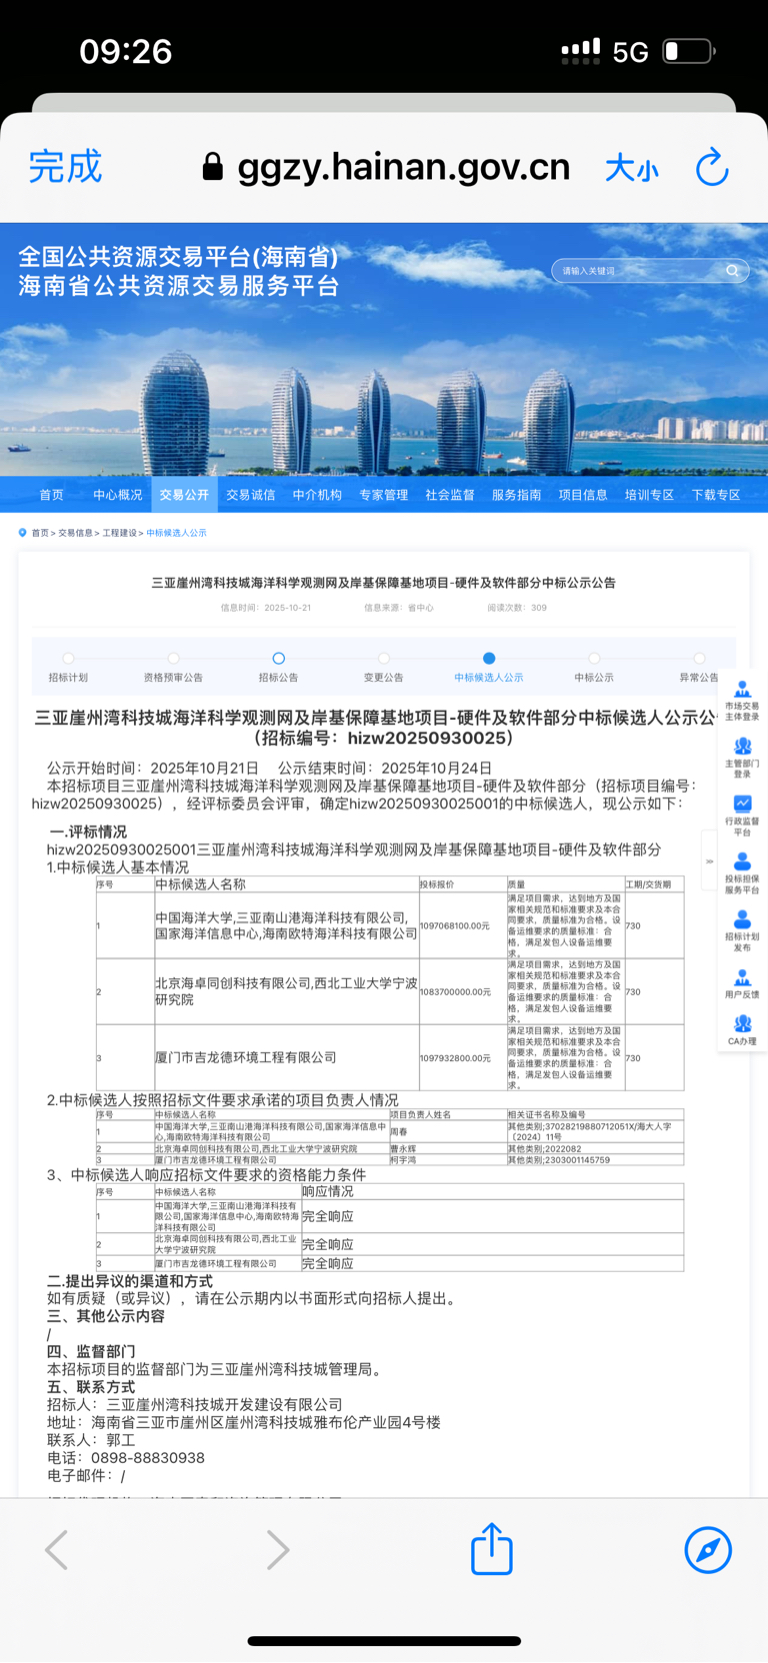
Task: Go to 首页 in the breadcrumb
Action: pyautogui.click(x=40, y=533)
